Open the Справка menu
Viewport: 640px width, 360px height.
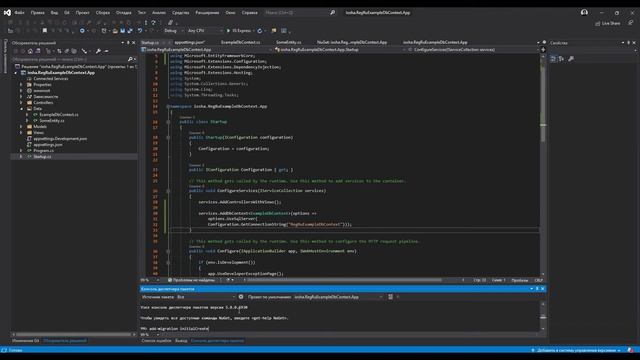(x=250, y=13)
